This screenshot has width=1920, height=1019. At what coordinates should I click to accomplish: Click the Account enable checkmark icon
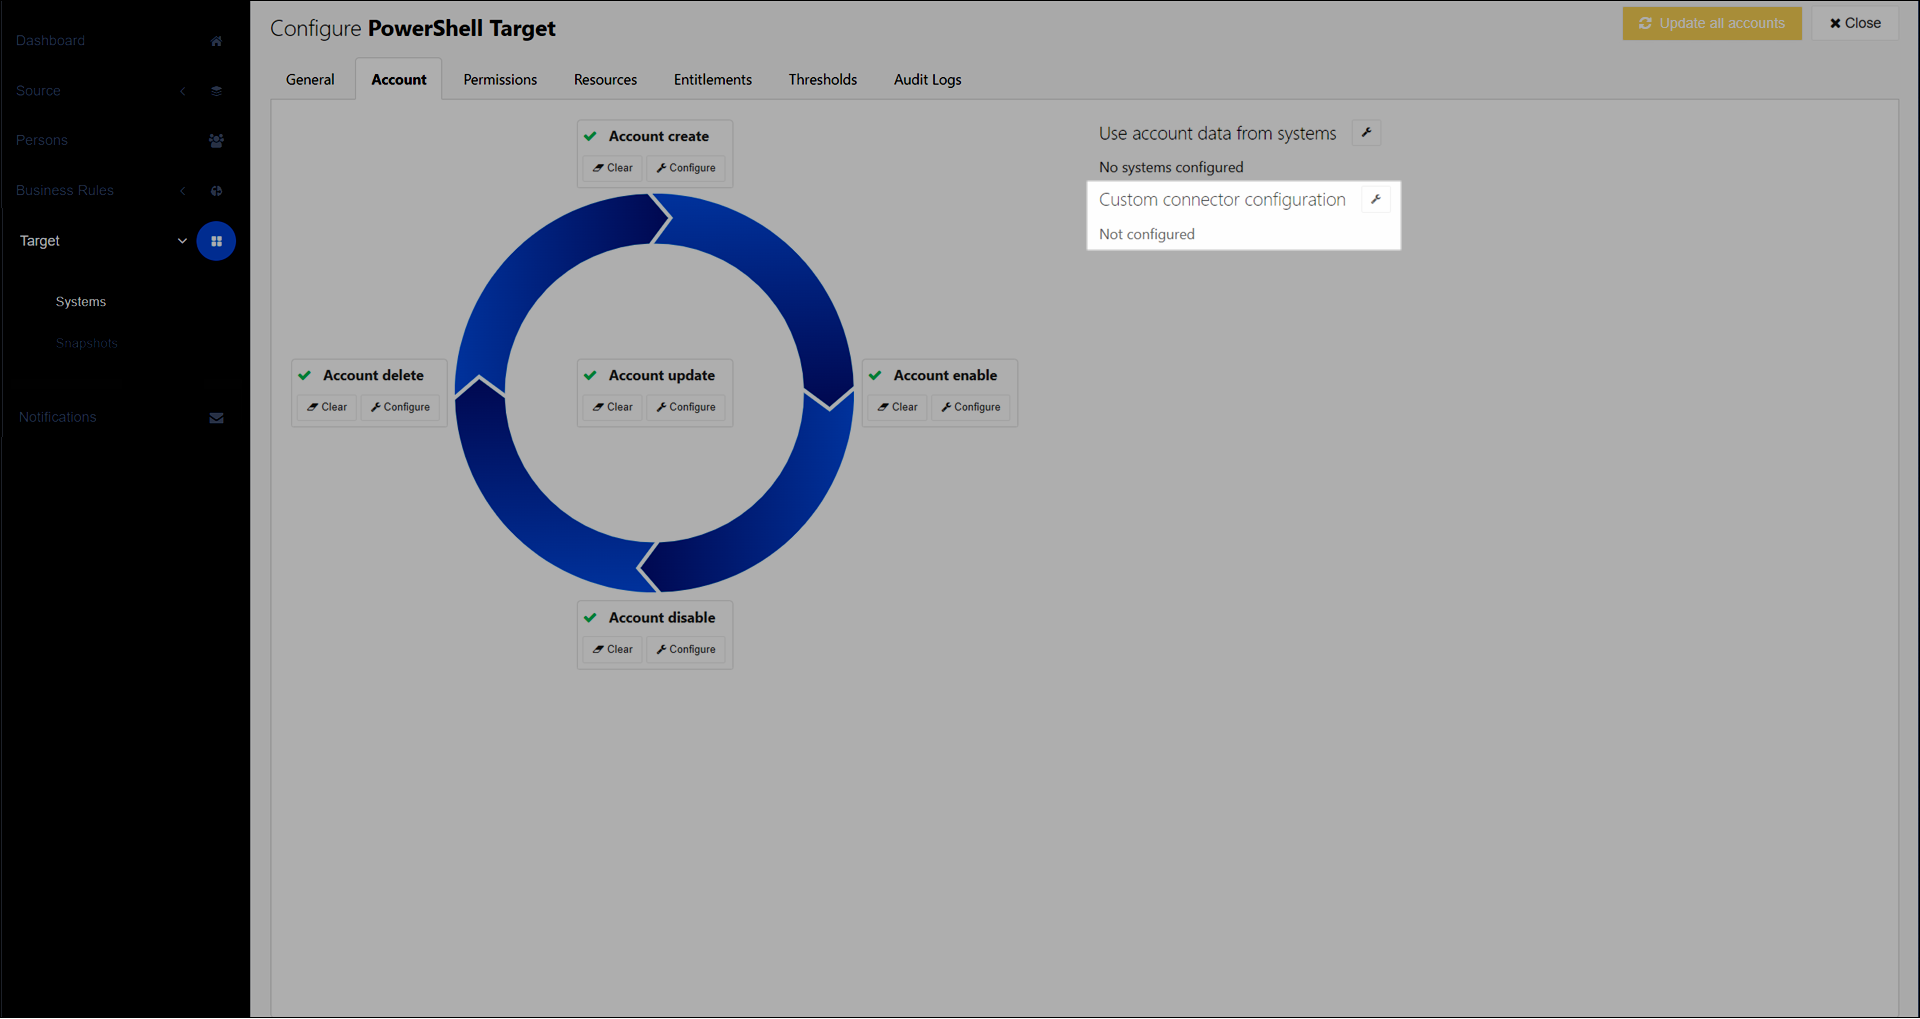tap(875, 375)
